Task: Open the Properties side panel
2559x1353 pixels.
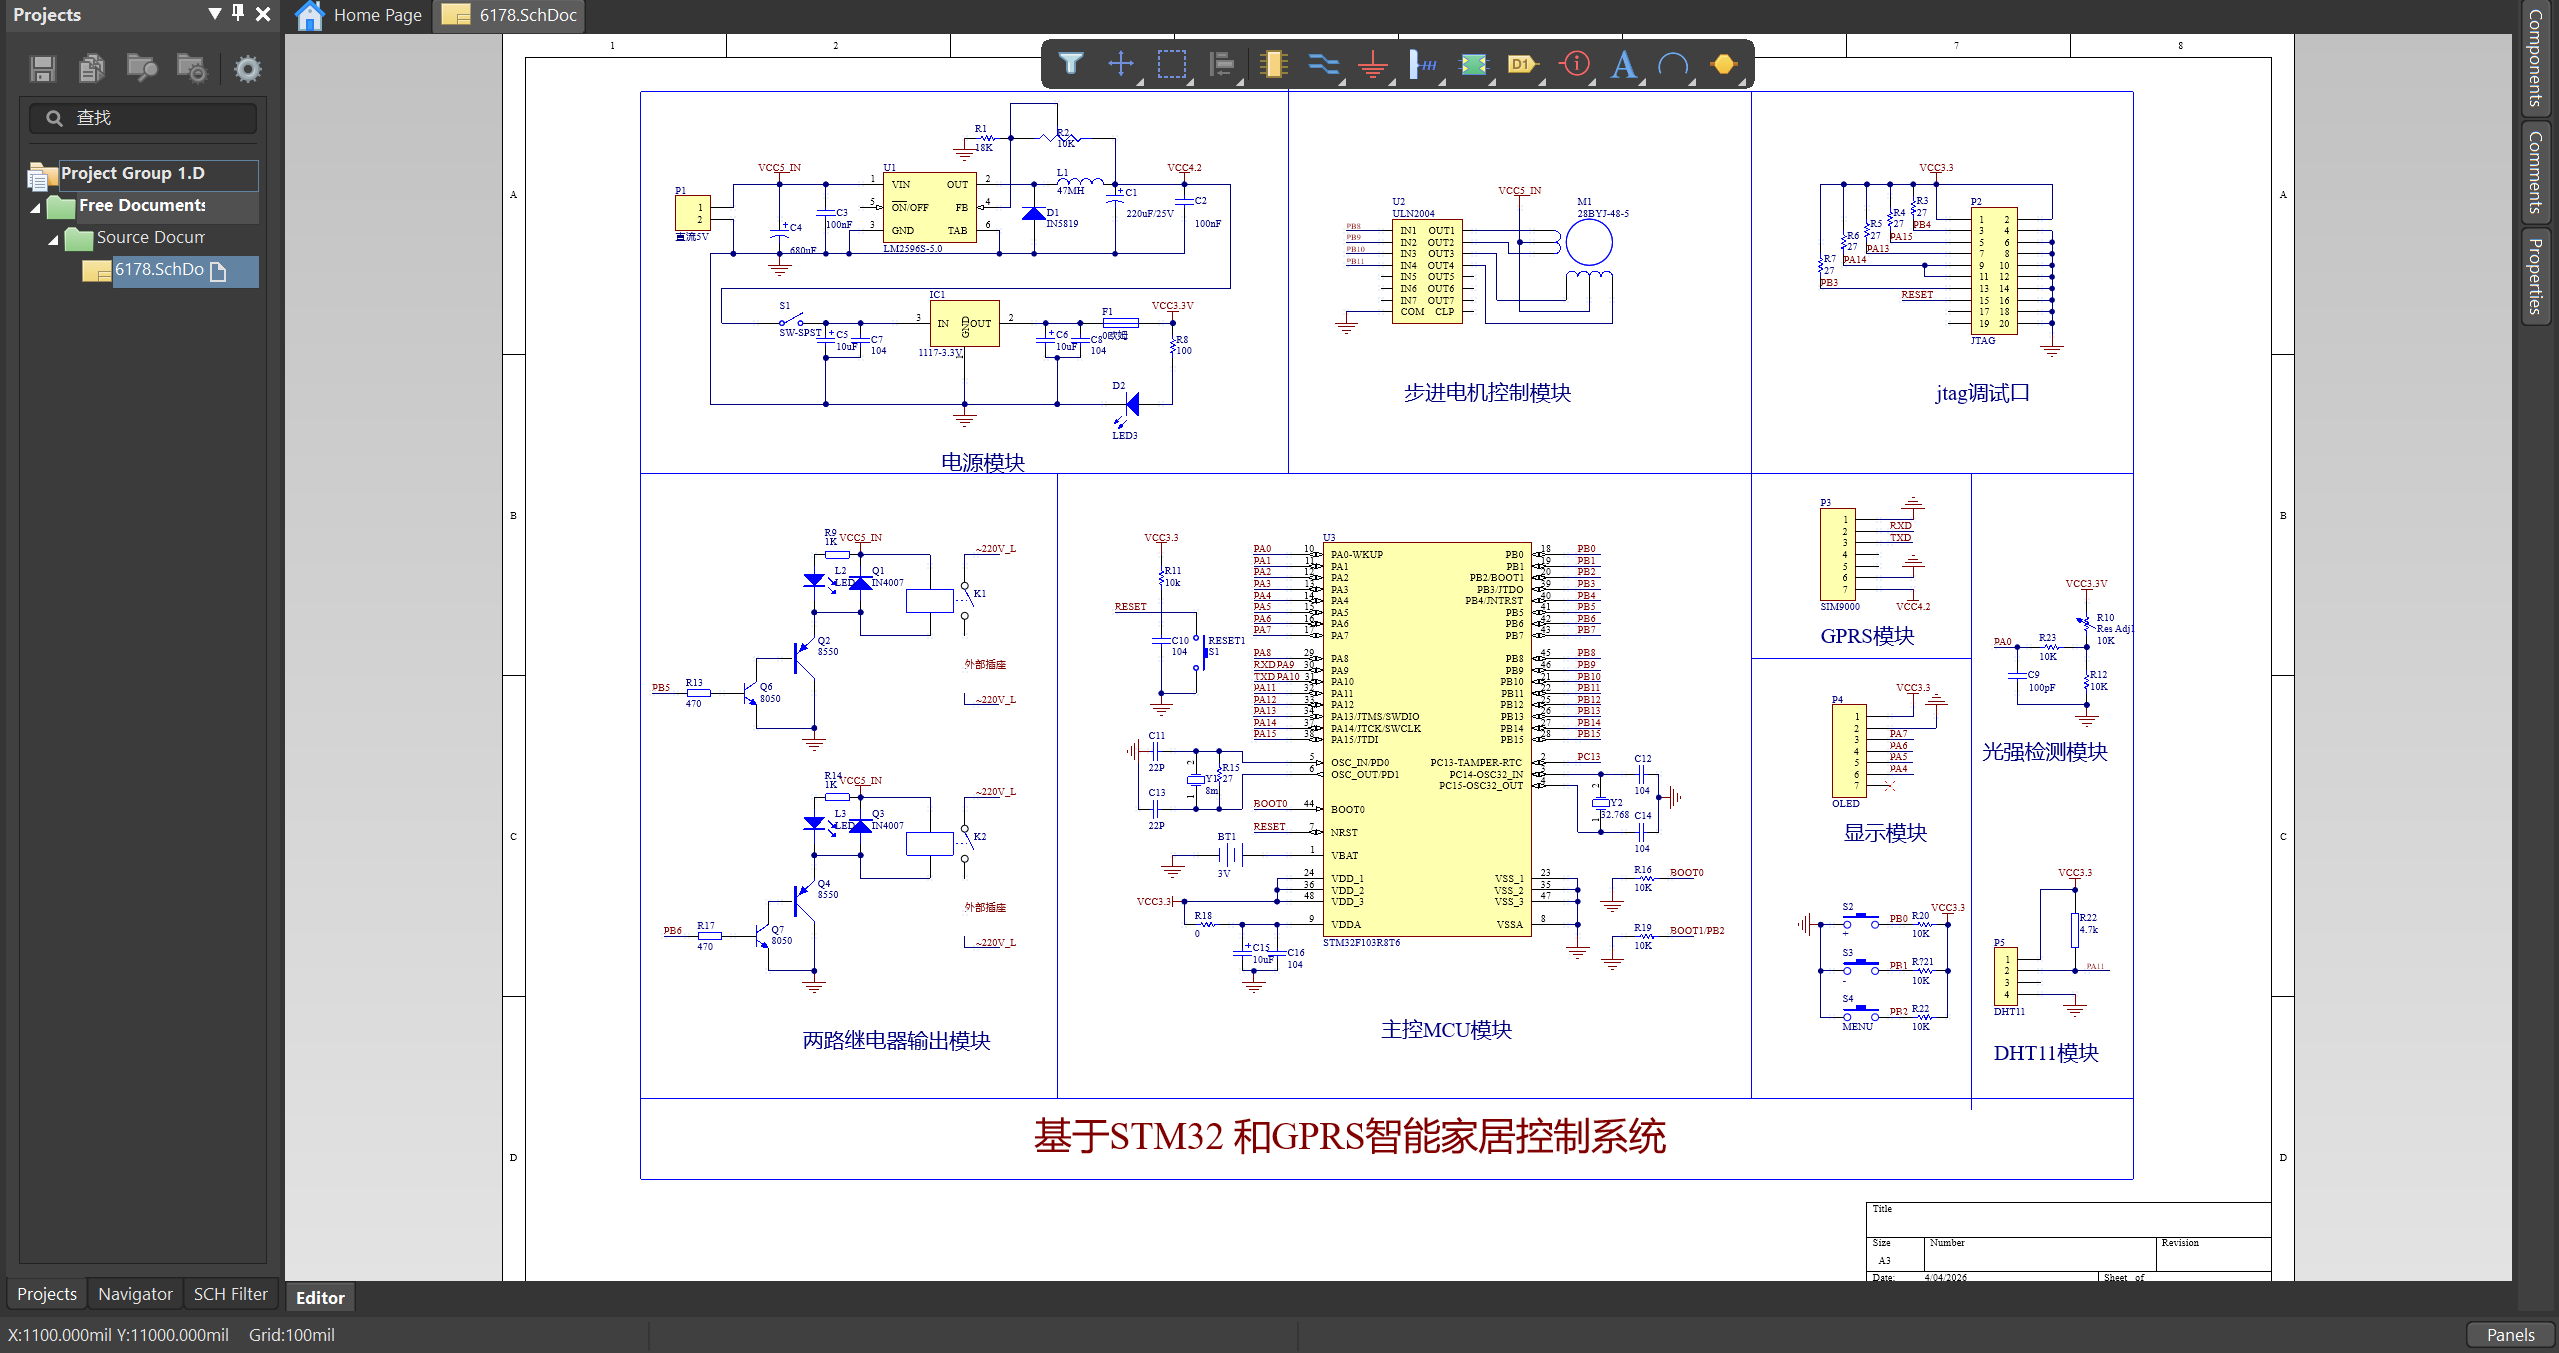Action: (x=2536, y=277)
